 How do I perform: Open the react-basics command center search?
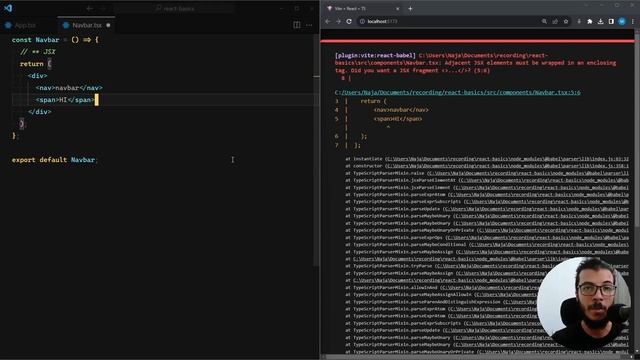click(175, 8)
